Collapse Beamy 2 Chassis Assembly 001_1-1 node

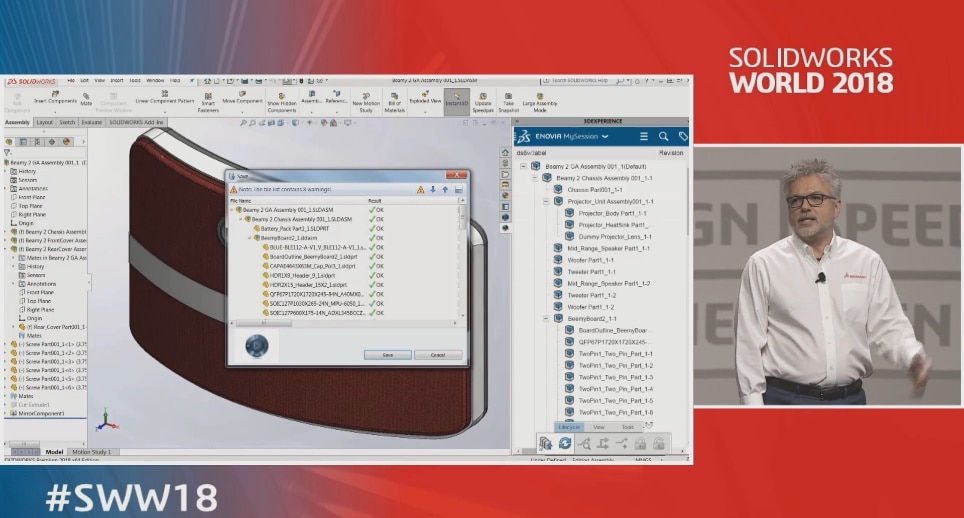click(534, 178)
